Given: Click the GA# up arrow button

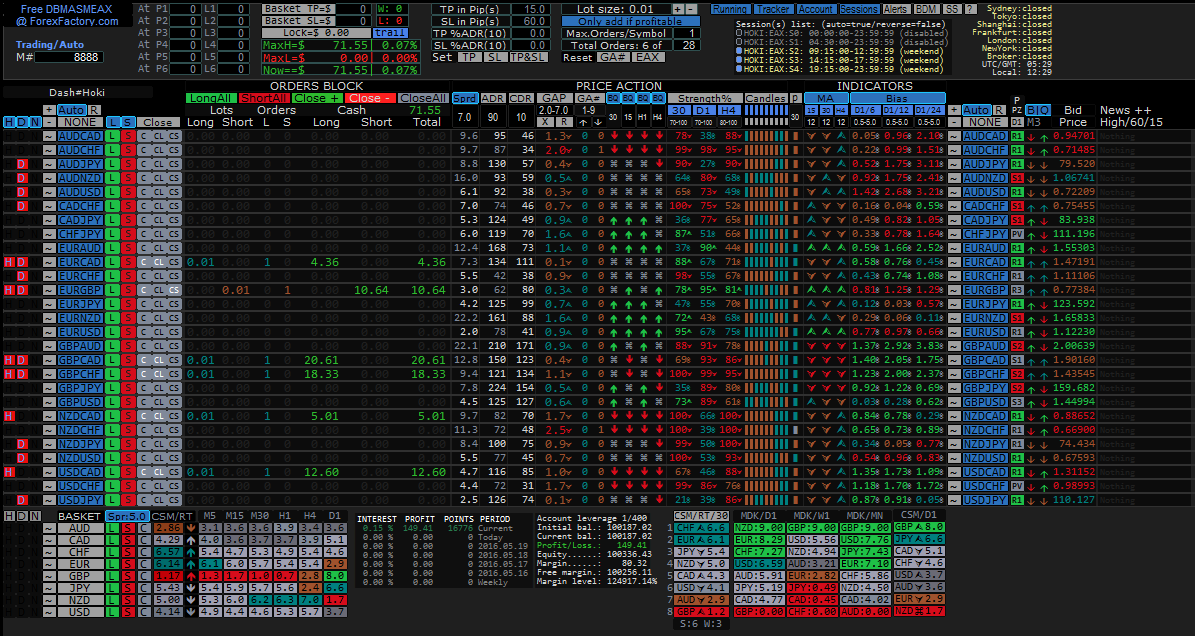Looking at the screenshot, I should (585, 122).
